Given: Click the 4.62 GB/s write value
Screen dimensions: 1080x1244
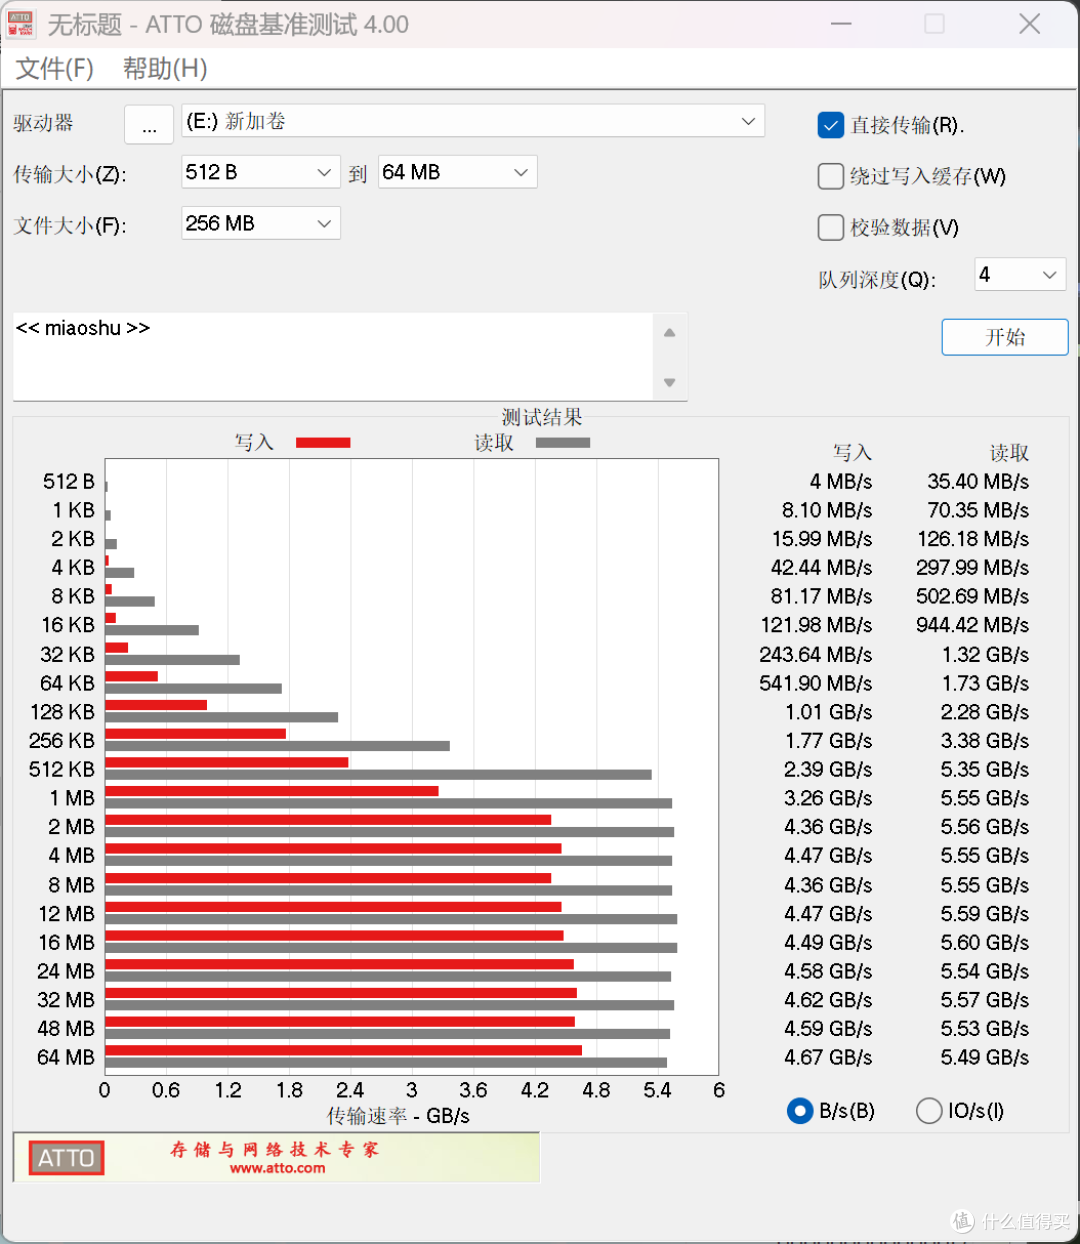Looking at the screenshot, I should coord(828,1000).
